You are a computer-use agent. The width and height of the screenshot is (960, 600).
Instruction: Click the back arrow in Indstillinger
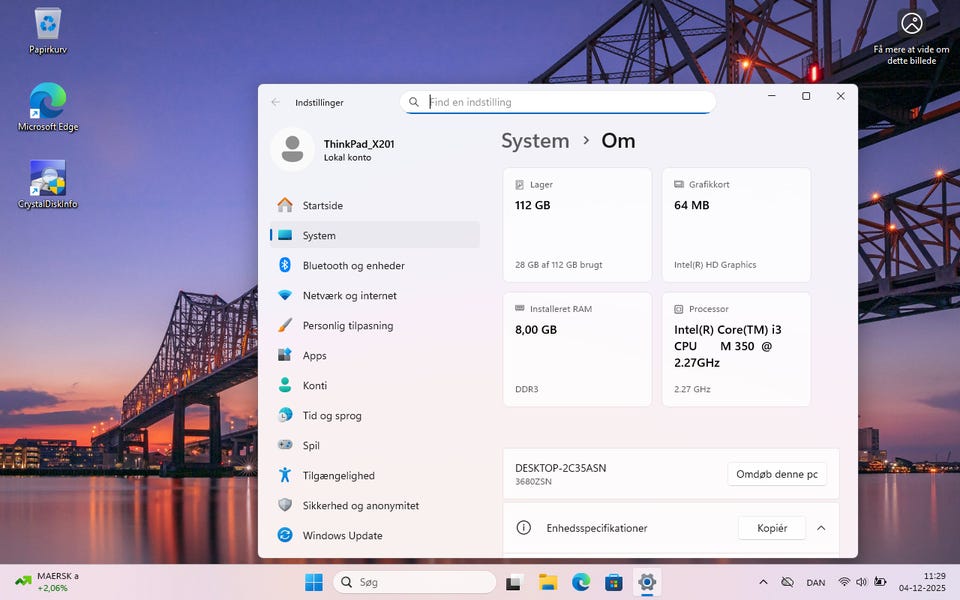[275, 102]
